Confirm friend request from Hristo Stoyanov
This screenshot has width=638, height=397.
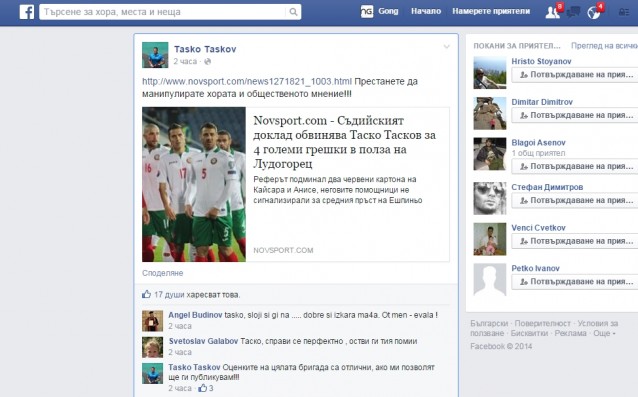pos(575,75)
